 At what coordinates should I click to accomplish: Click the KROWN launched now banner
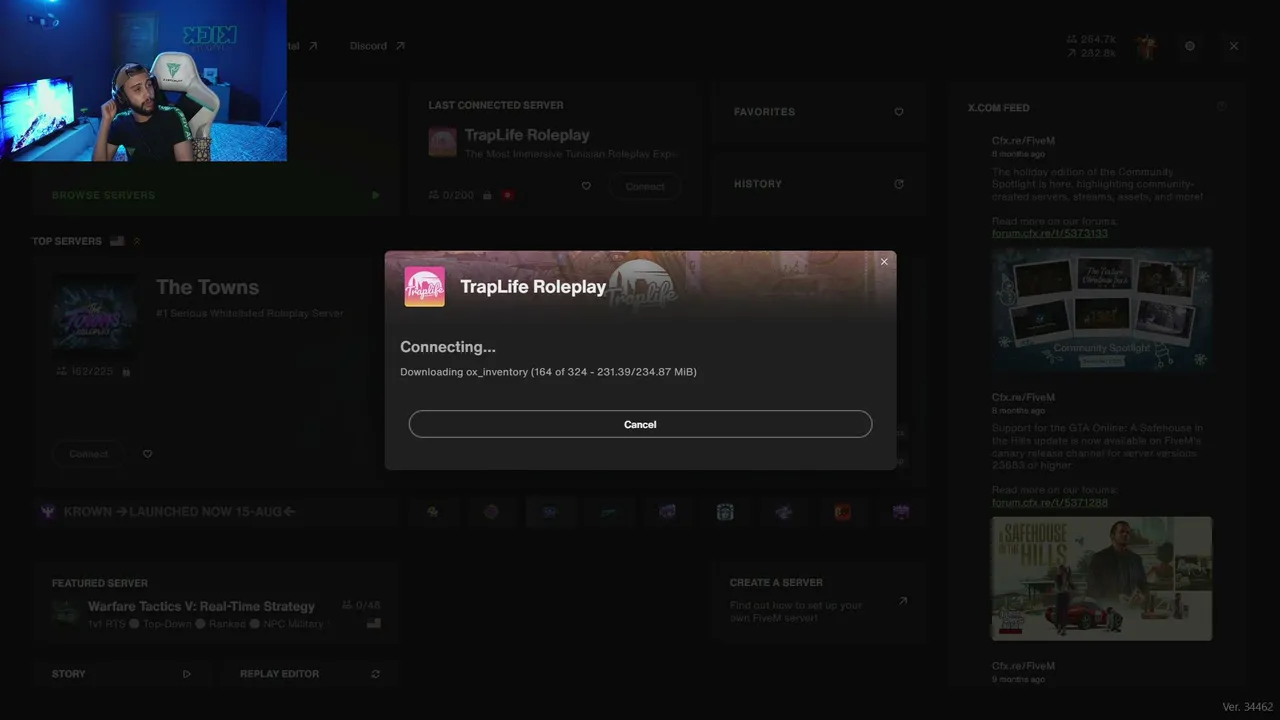(214, 512)
